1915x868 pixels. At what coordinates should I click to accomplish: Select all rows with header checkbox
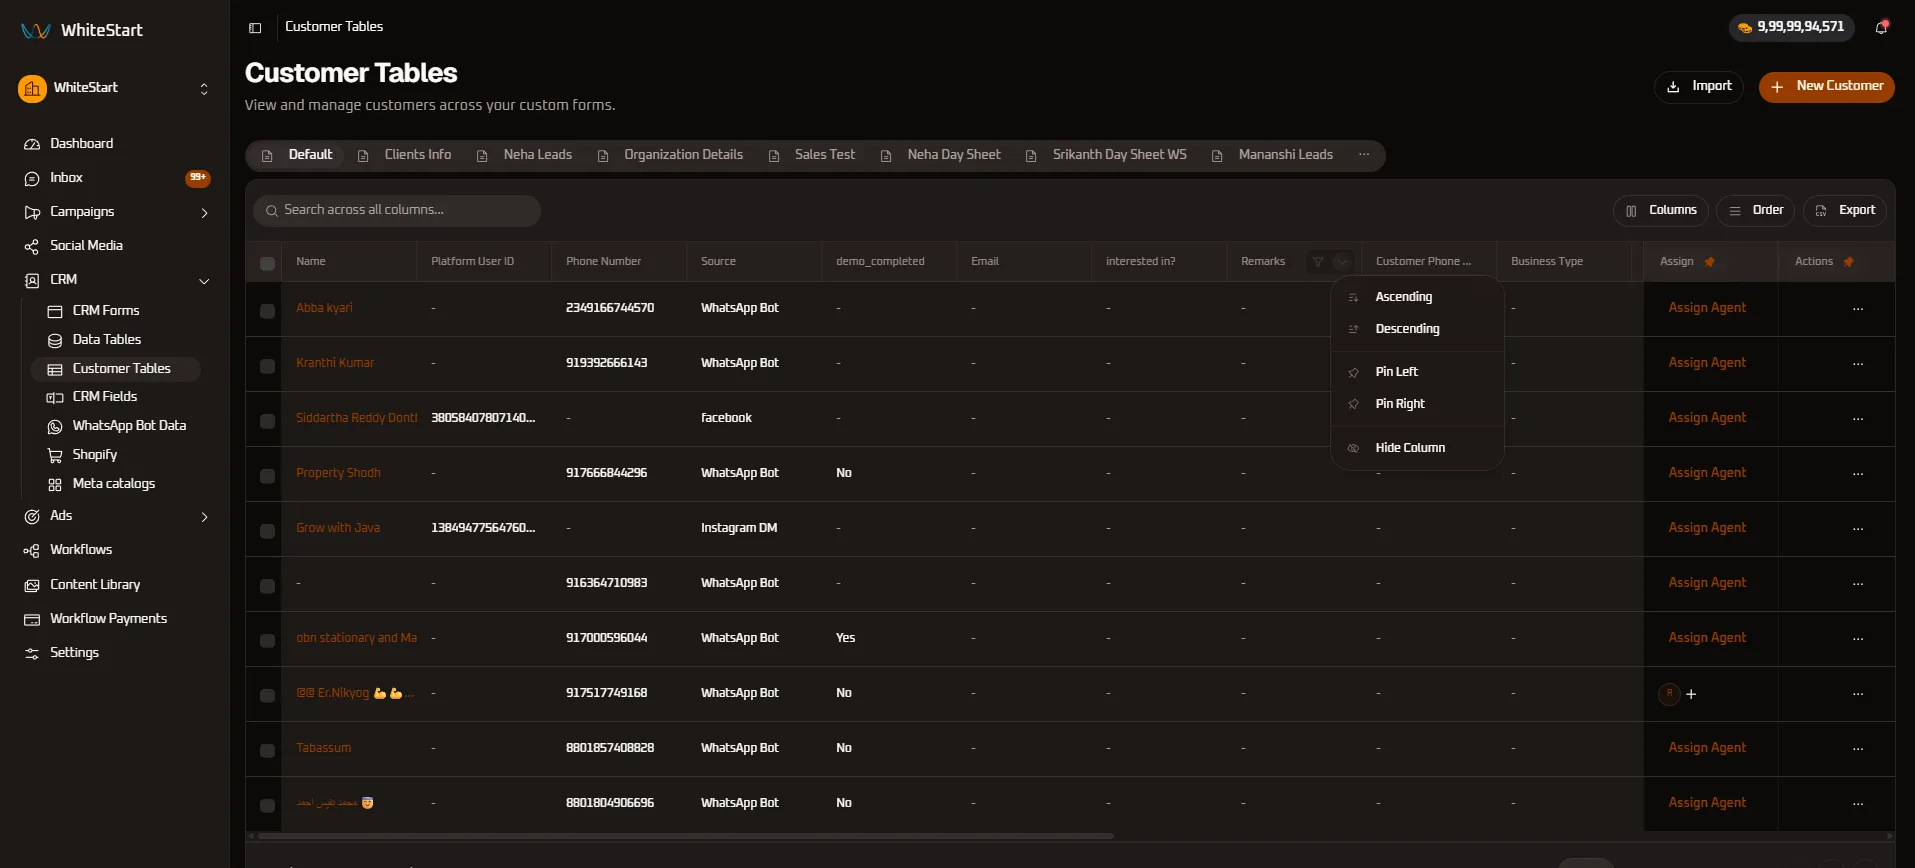click(267, 263)
